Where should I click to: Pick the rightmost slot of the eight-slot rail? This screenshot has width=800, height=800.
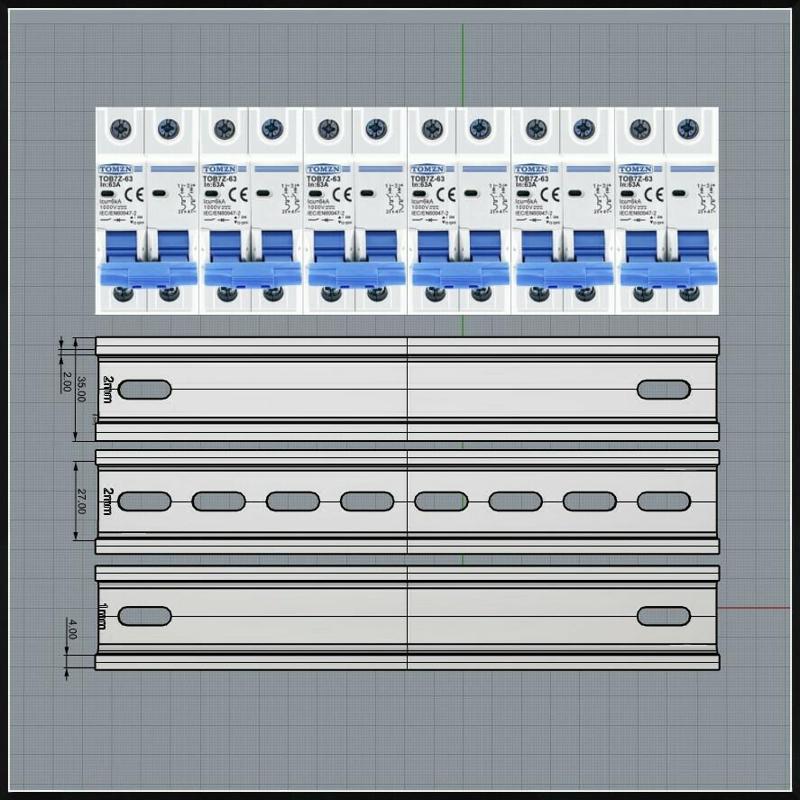664,502
